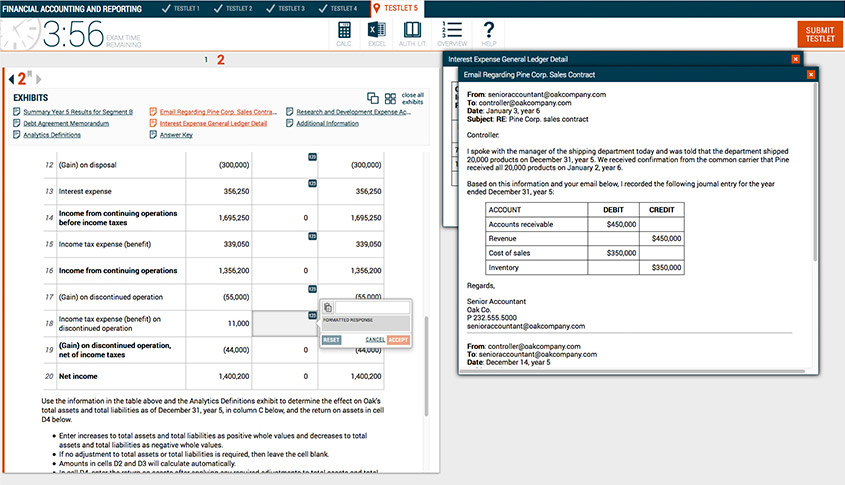Click the copy icon in response popup
This screenshot has height=485, width=845.
tap(328, 308)
